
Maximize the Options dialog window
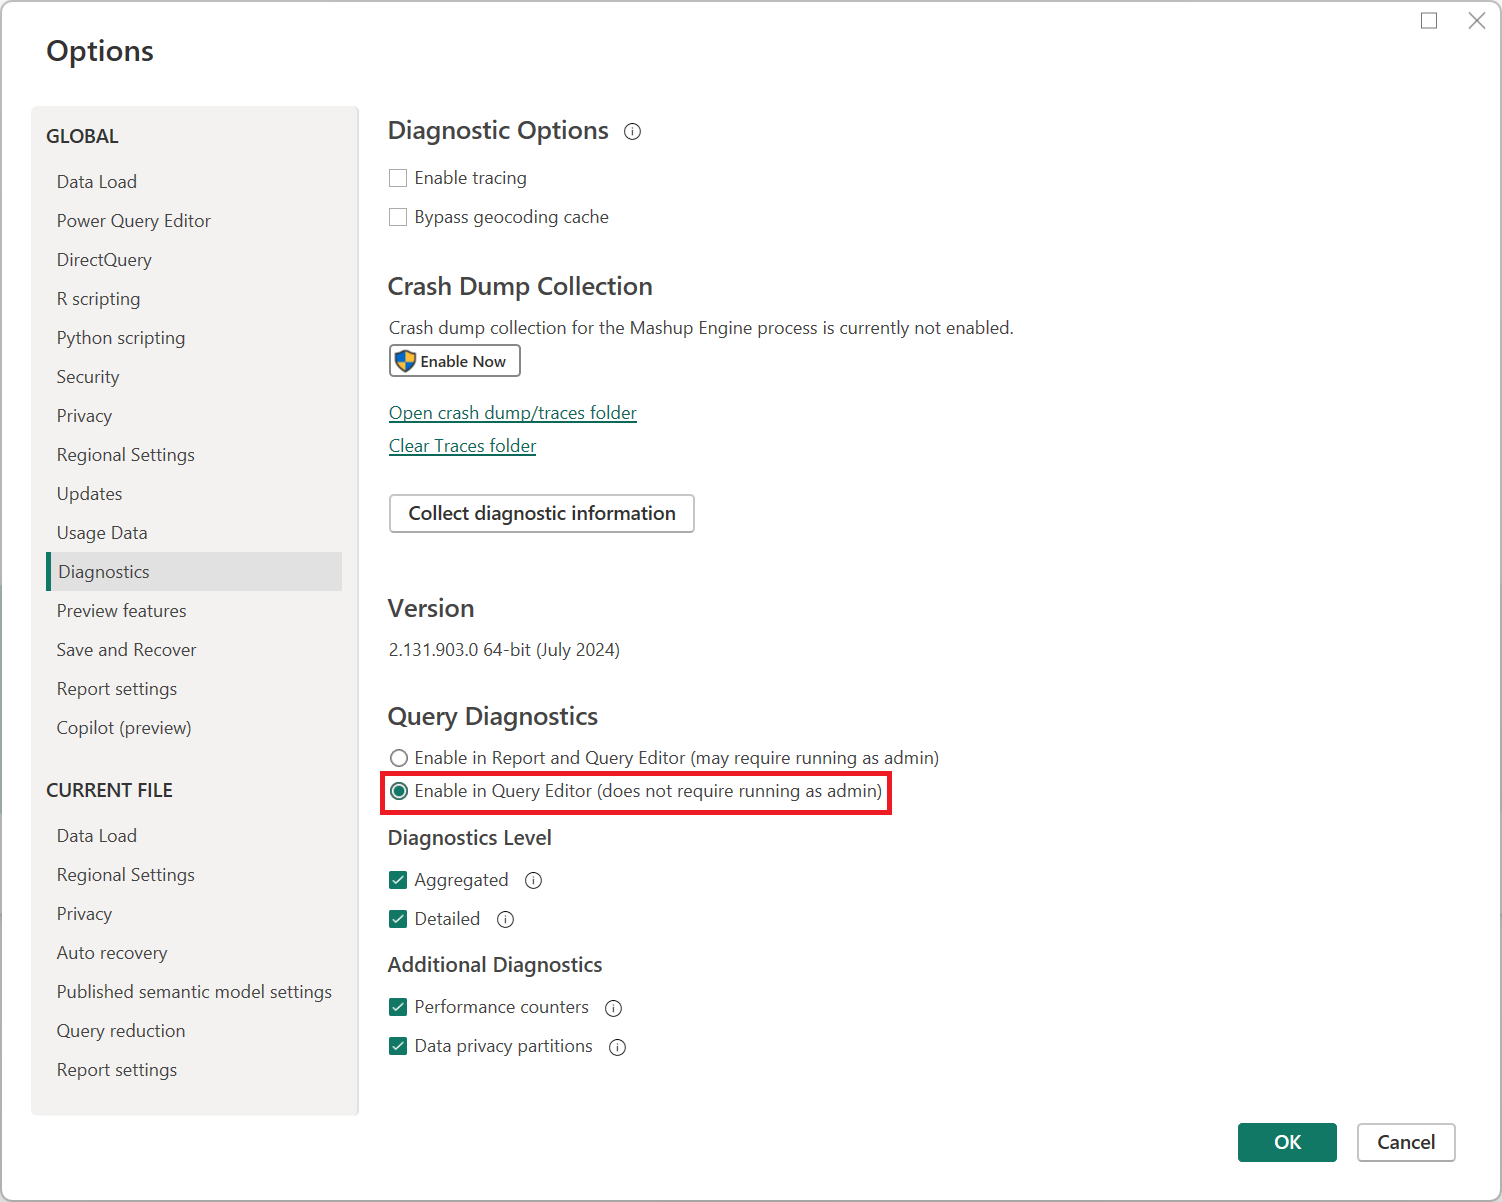coord(1429,21)
